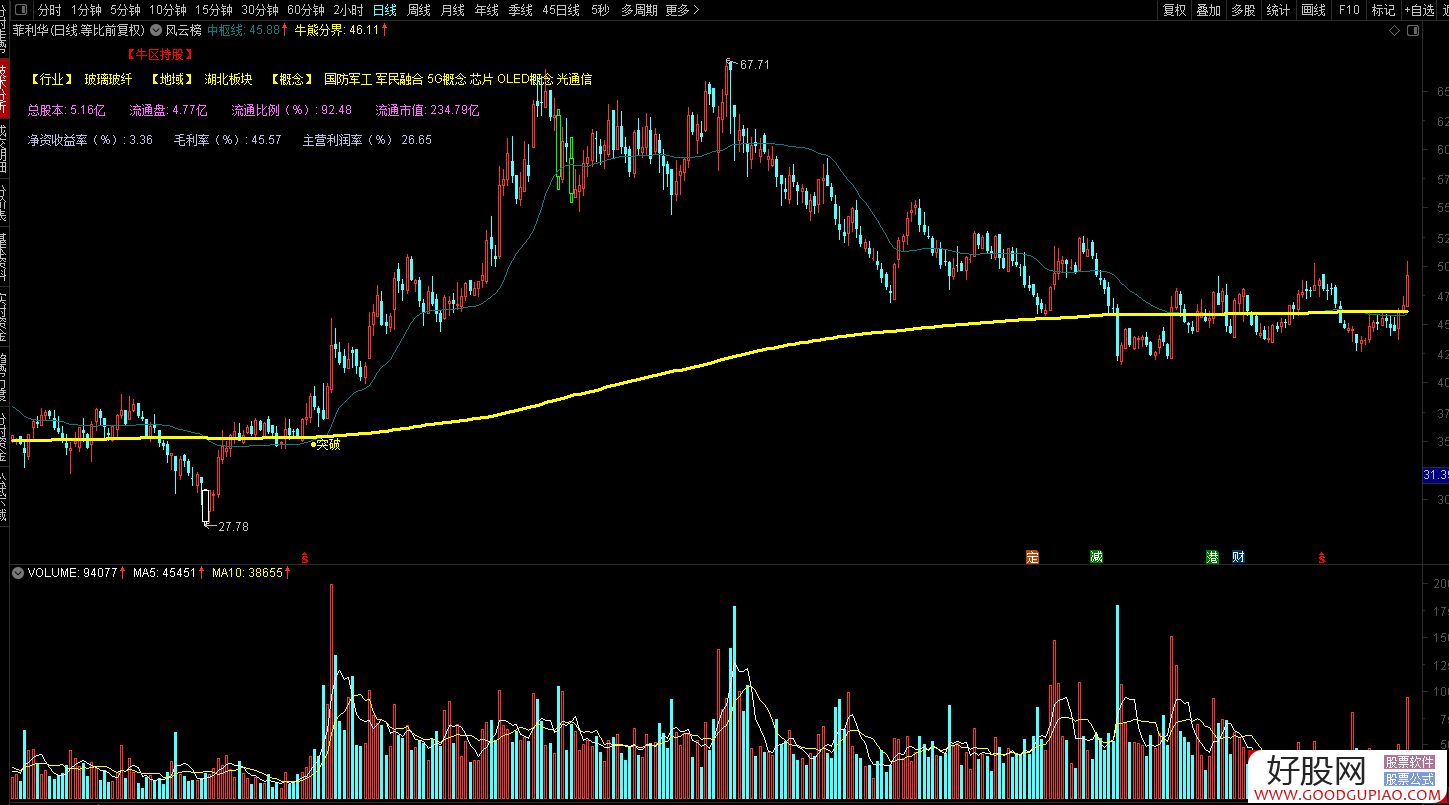The height and width of the screenshot is (805, 1449).
Task: Switch to the 60分钟 timeframe
Action: (306, 10)
